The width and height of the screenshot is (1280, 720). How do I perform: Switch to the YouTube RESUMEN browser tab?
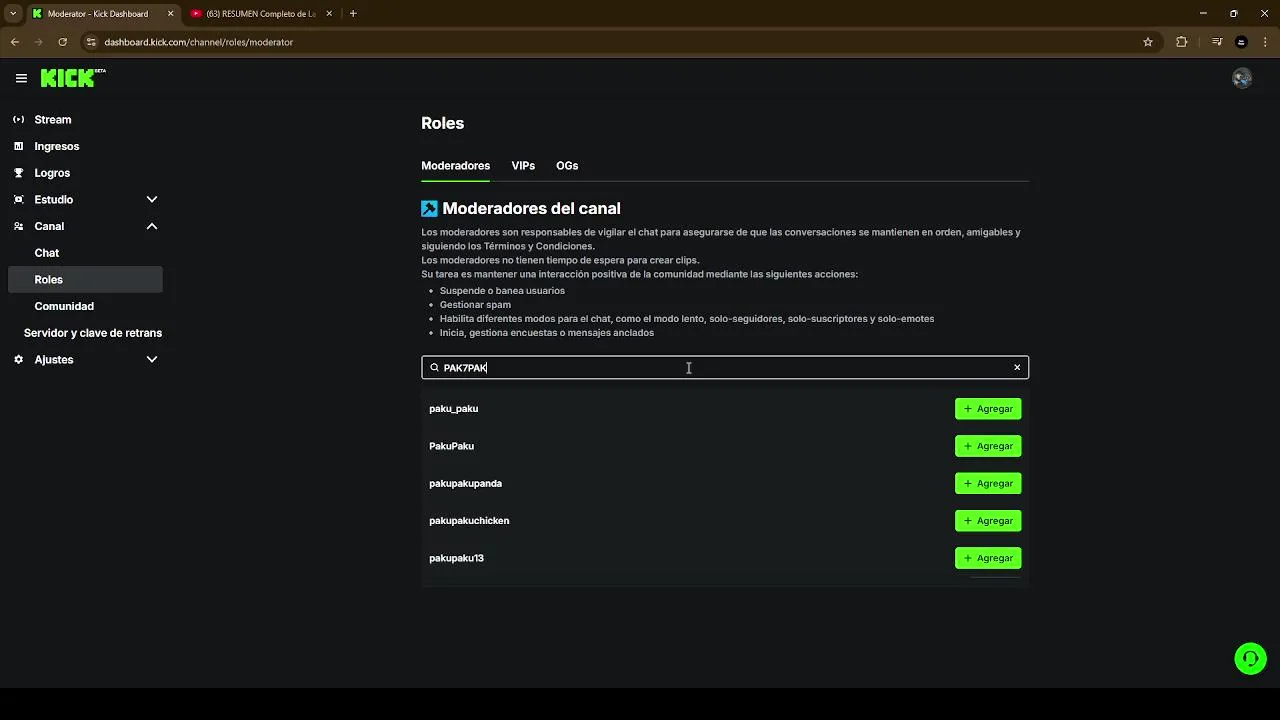260,14
